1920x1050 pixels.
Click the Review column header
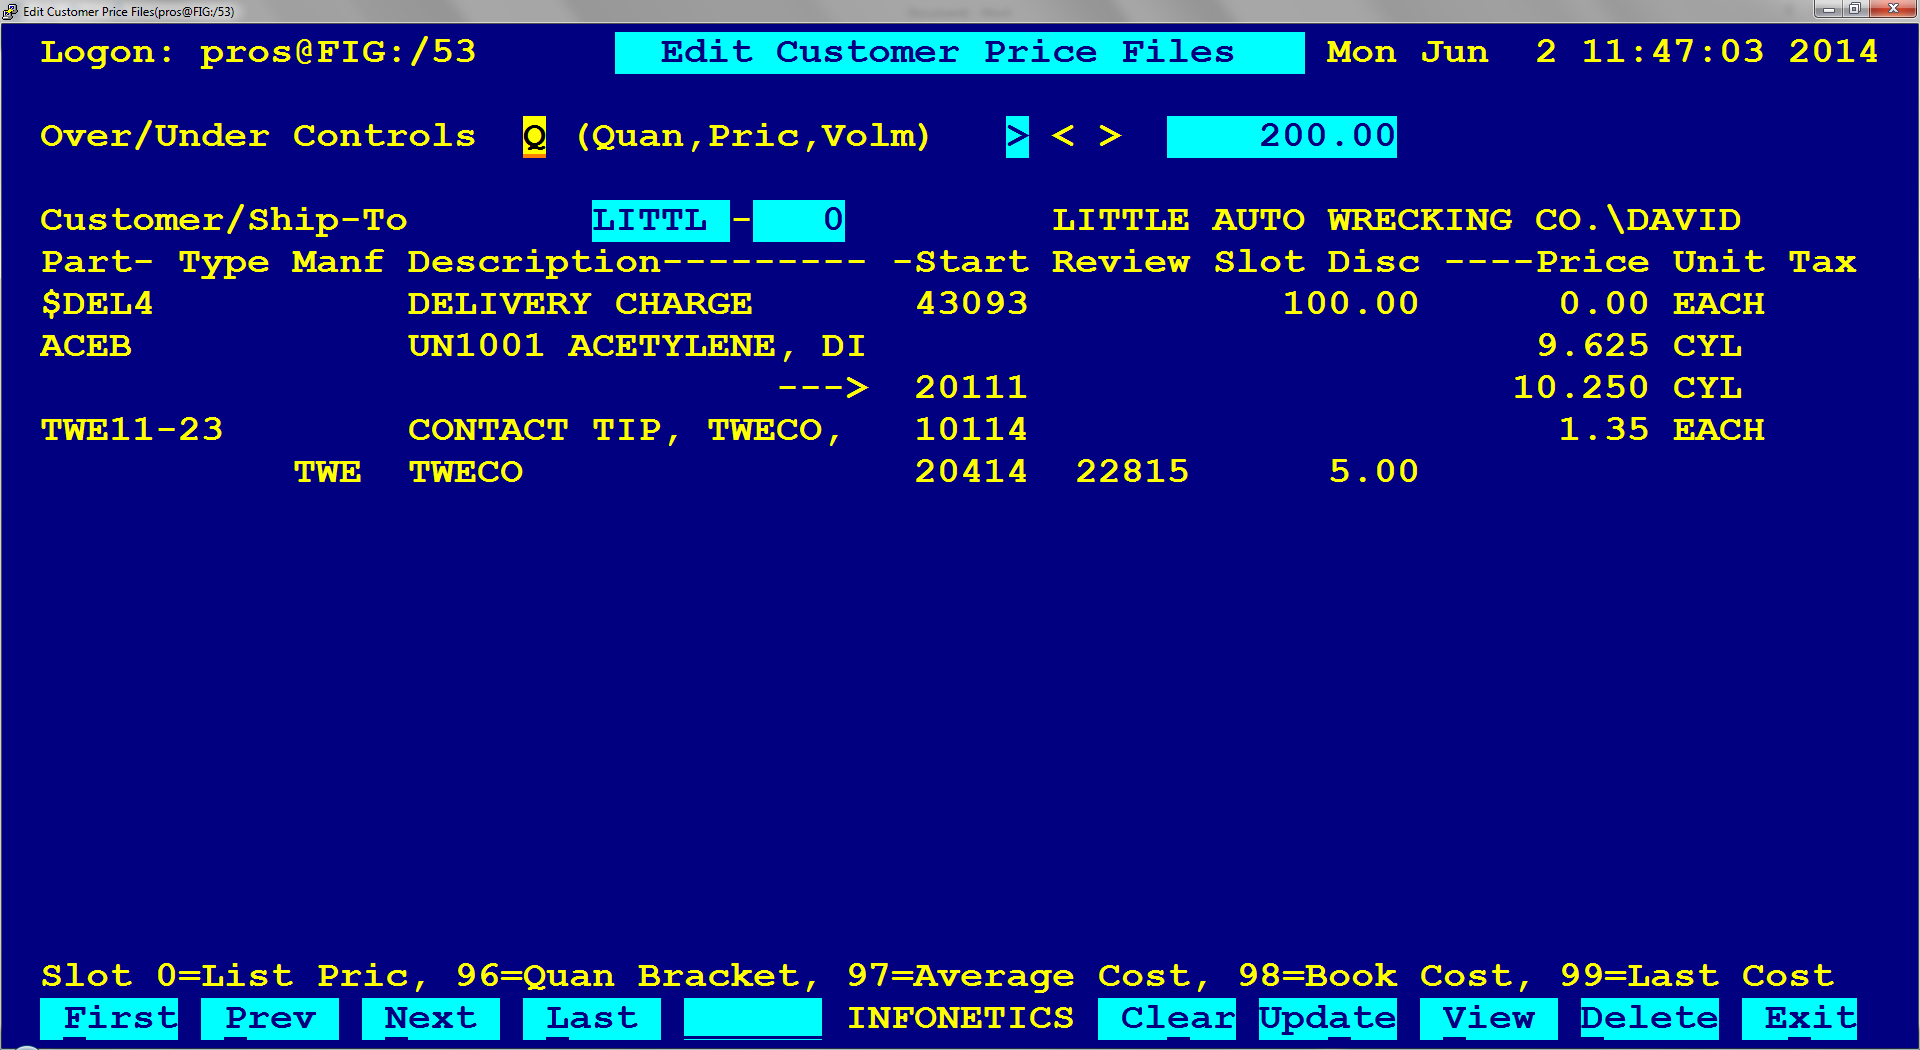pyautogui.click(x=1121, y=262)
